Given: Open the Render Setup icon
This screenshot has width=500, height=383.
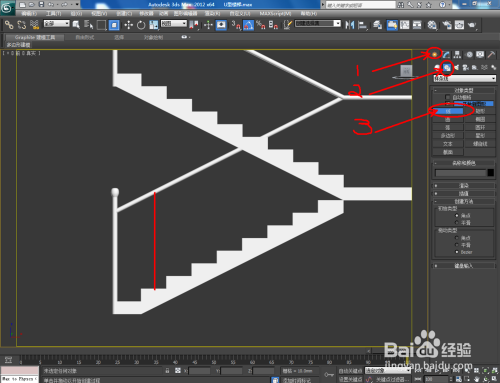Looking at the screenshot, I should pos(447,25).
